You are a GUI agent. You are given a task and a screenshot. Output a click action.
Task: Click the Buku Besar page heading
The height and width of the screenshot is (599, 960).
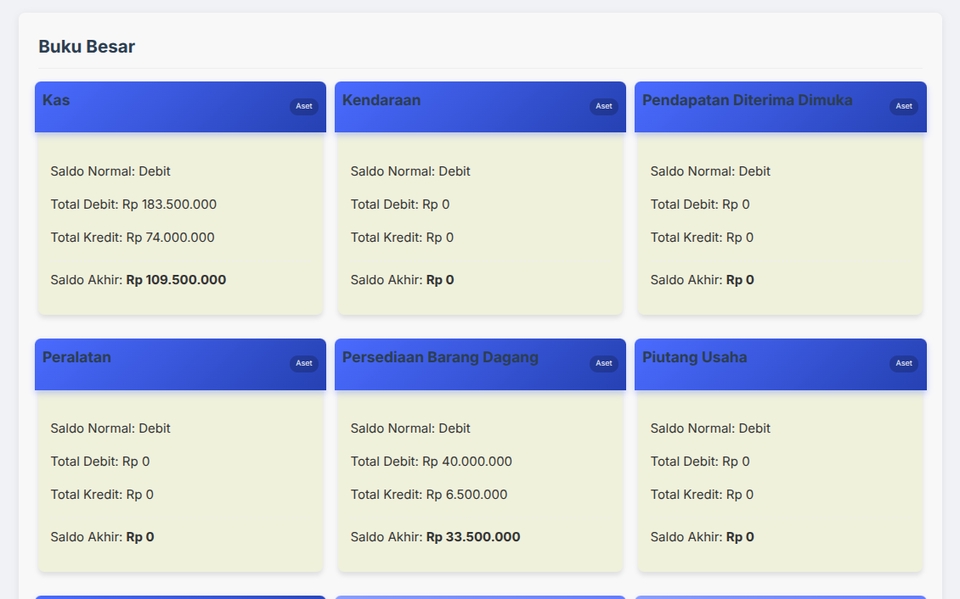point(87,46)
